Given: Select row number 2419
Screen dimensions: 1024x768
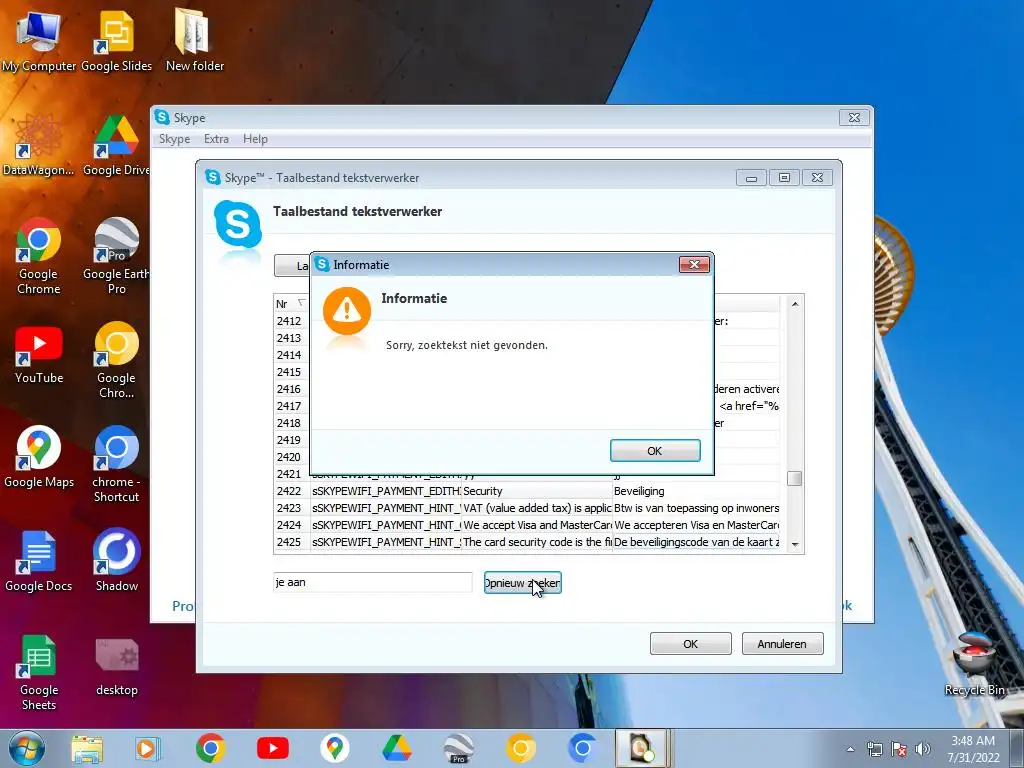Looking at the screenshot, I should tap(291, 440).
